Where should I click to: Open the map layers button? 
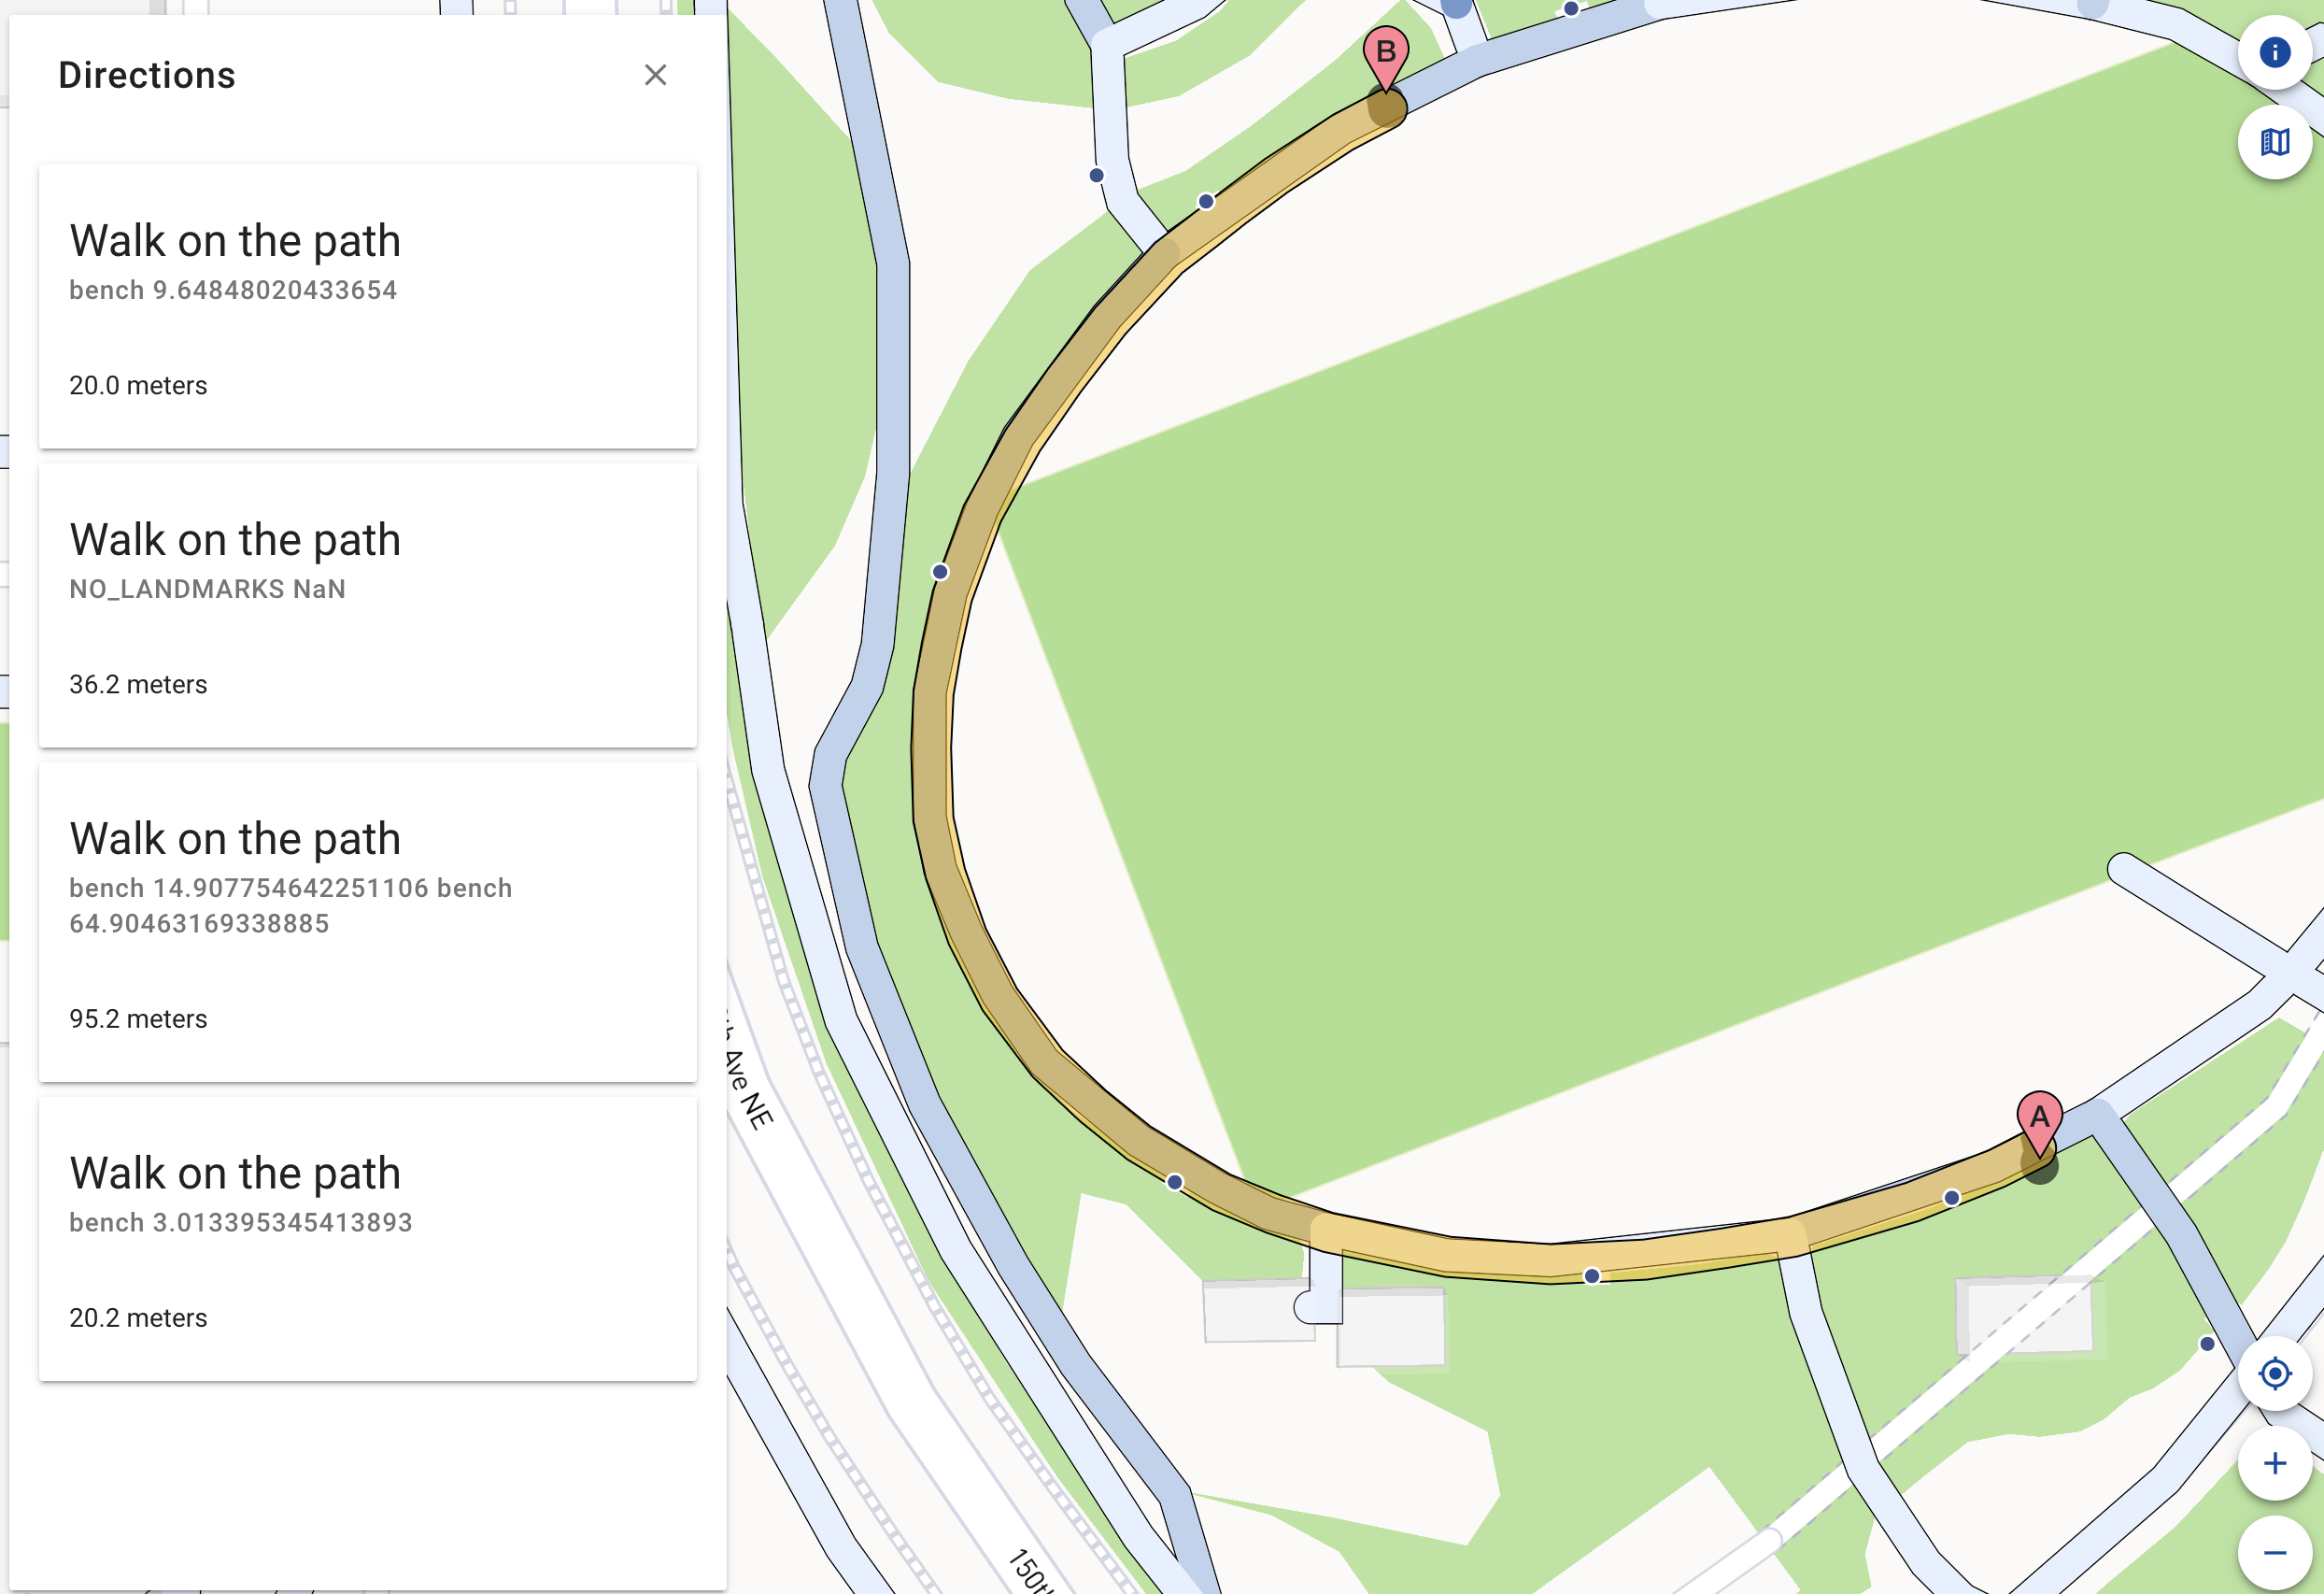coord(2274,142)
